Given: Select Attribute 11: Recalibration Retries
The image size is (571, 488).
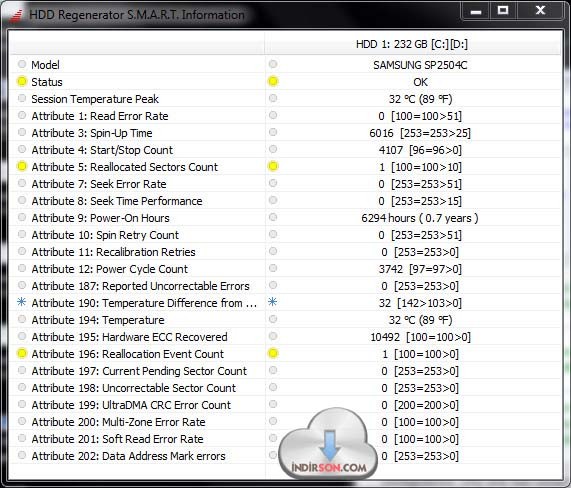Looking at the screenshot, I should click(113, 252).
